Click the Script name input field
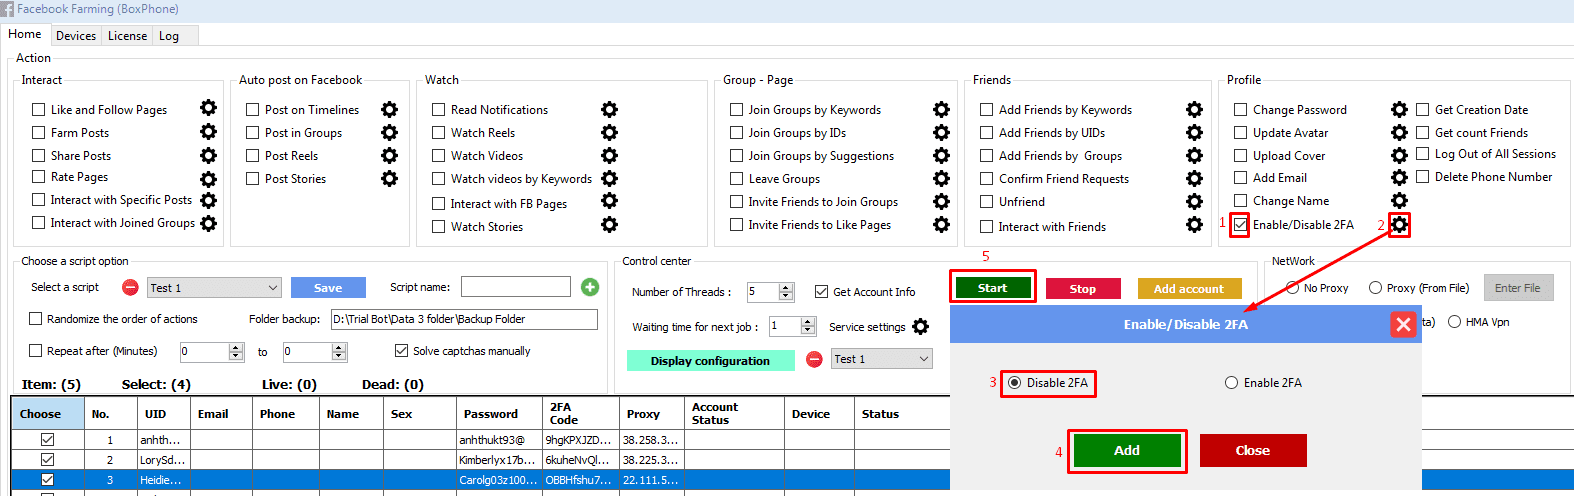This screenshot has height=496, width=1574. tap(516, 287)
